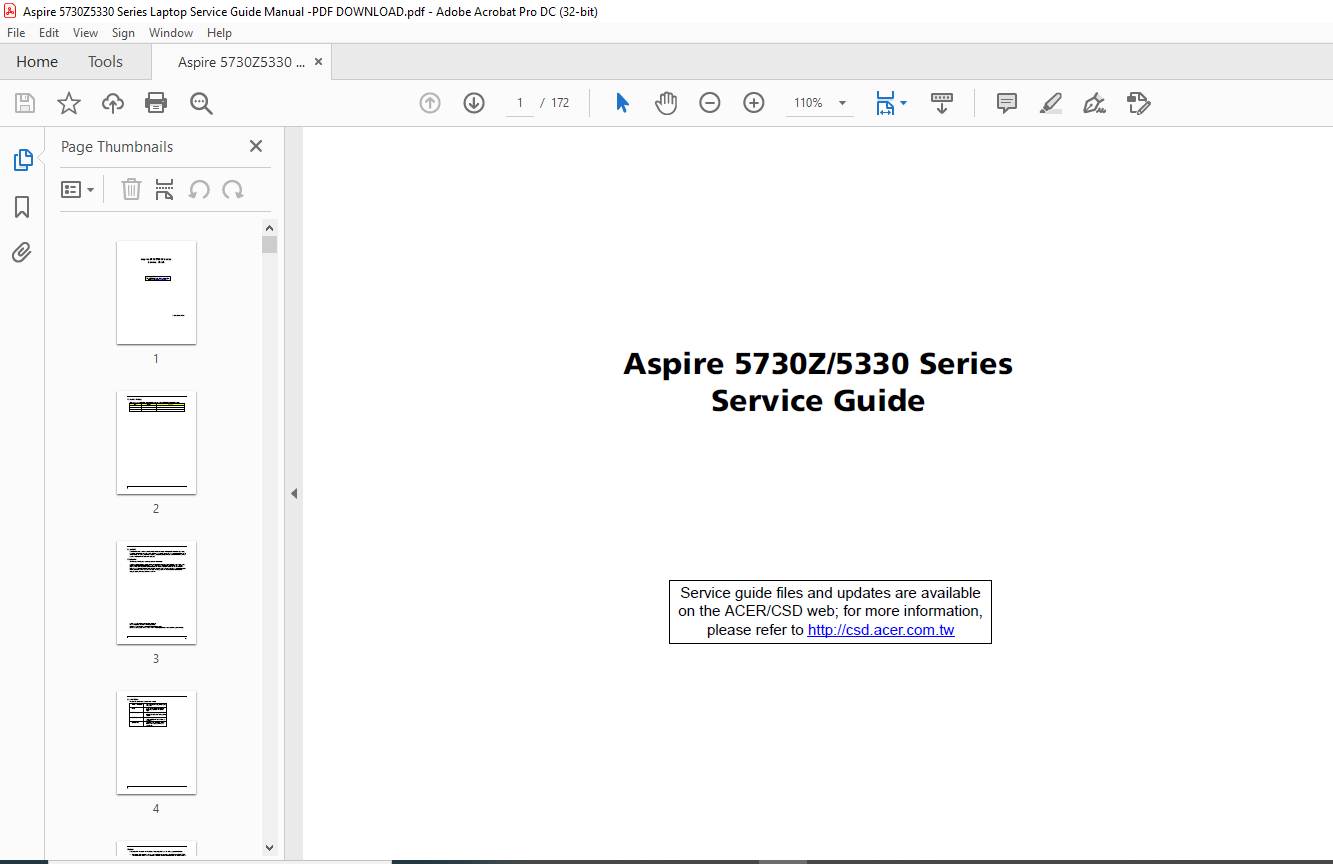Select the Highlight text tool
Viewport: 1333px width, 864px height.
1051,103
